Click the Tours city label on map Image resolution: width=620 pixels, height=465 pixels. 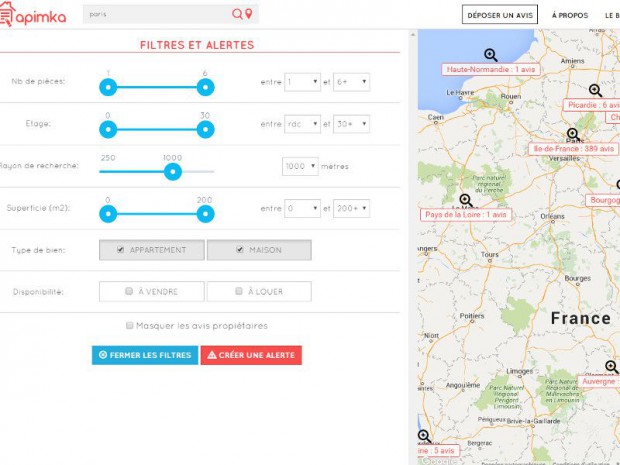click(490, 255)
